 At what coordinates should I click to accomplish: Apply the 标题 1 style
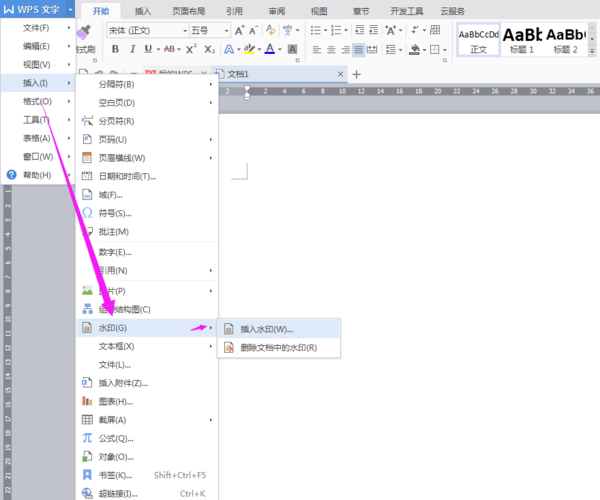pos(522,40)
